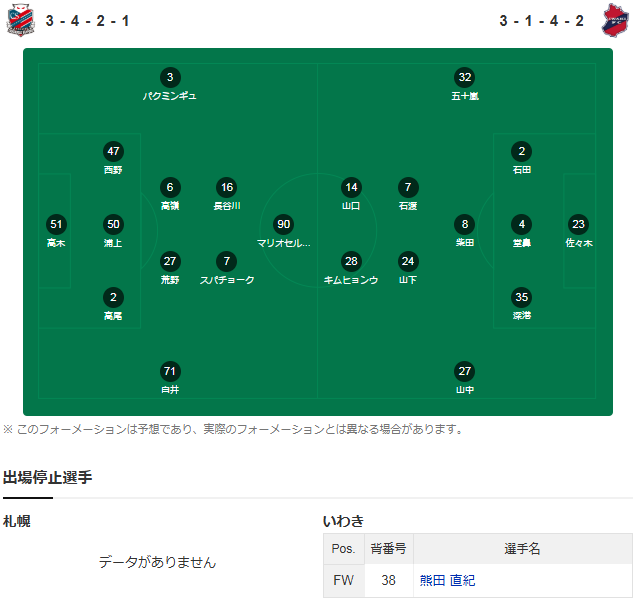Click the 選手名 column header
Image resolution: width=635 pixels, height=600 pixels.
click(522, 549)
